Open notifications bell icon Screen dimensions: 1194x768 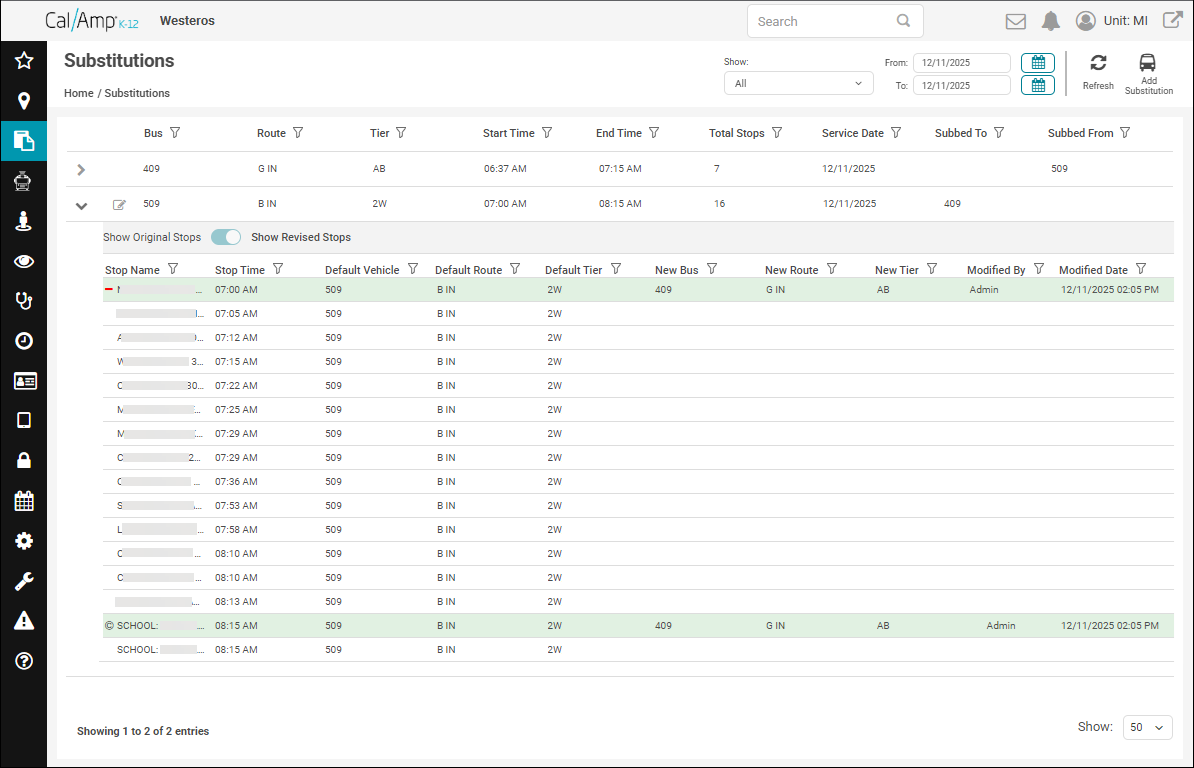(1051, 21)
